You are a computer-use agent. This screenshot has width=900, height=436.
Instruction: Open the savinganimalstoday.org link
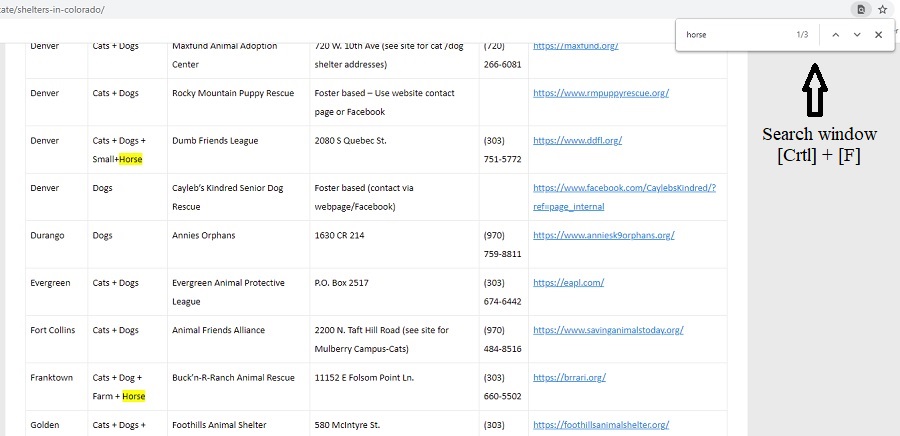coord(608,330)
